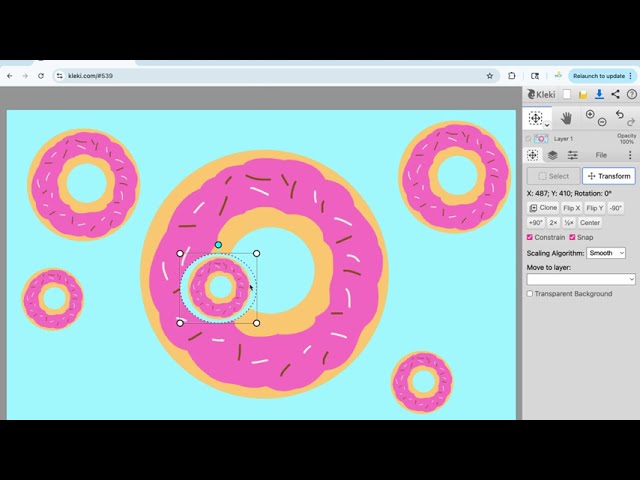The width and height of the screenshot is (640, 480).
Task: Click the cyan rotation handle of selection
Action: point(218,245)
